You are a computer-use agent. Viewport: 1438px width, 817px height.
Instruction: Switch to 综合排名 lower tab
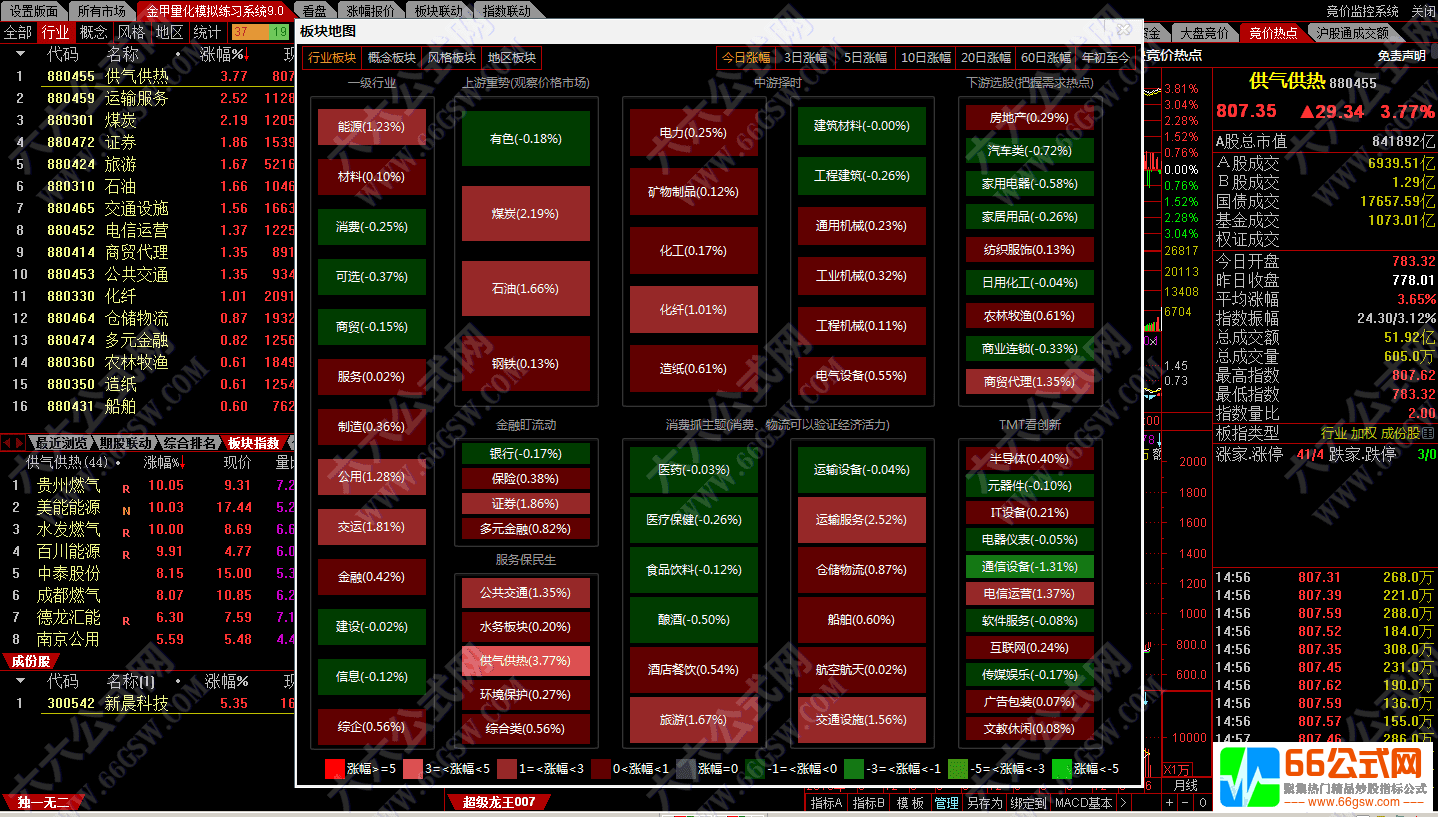pos(190,443)
